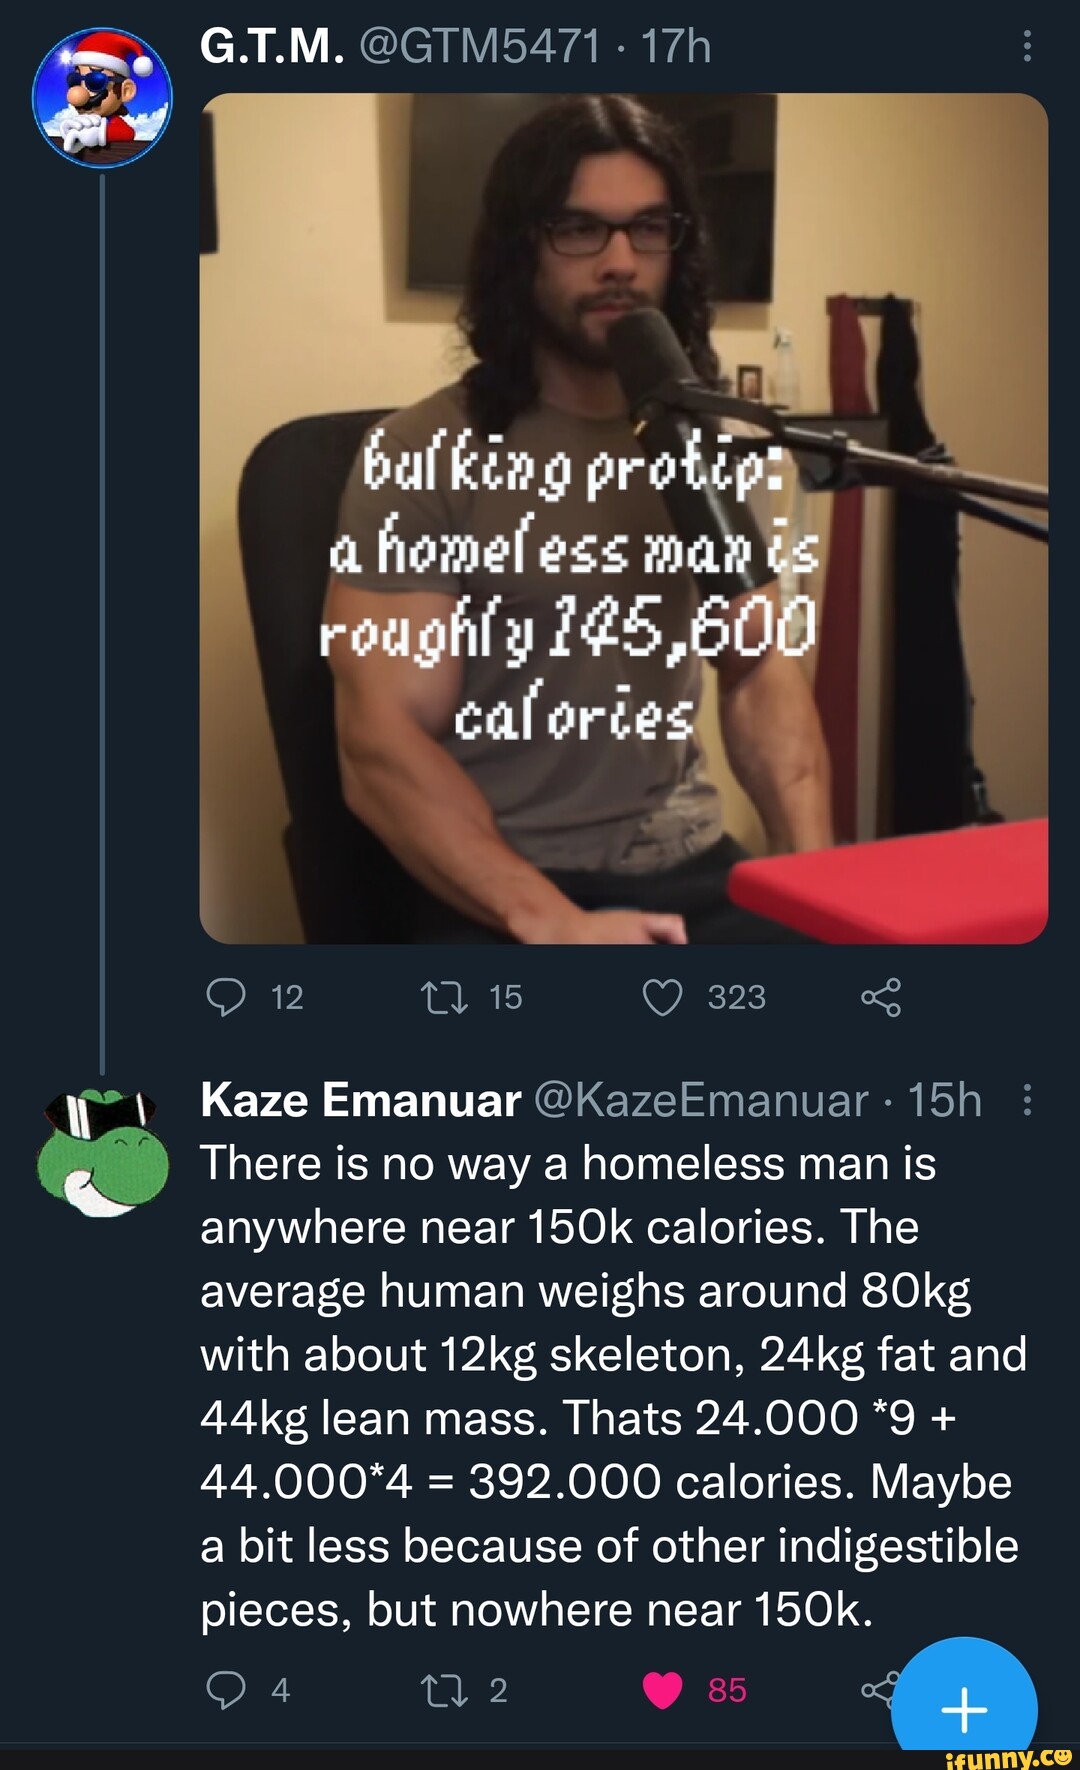Like G.T.M.'s tweet with 323 likes
Image resolution: width=1080 pixels, height=1770 pixels.
[662, 997]
